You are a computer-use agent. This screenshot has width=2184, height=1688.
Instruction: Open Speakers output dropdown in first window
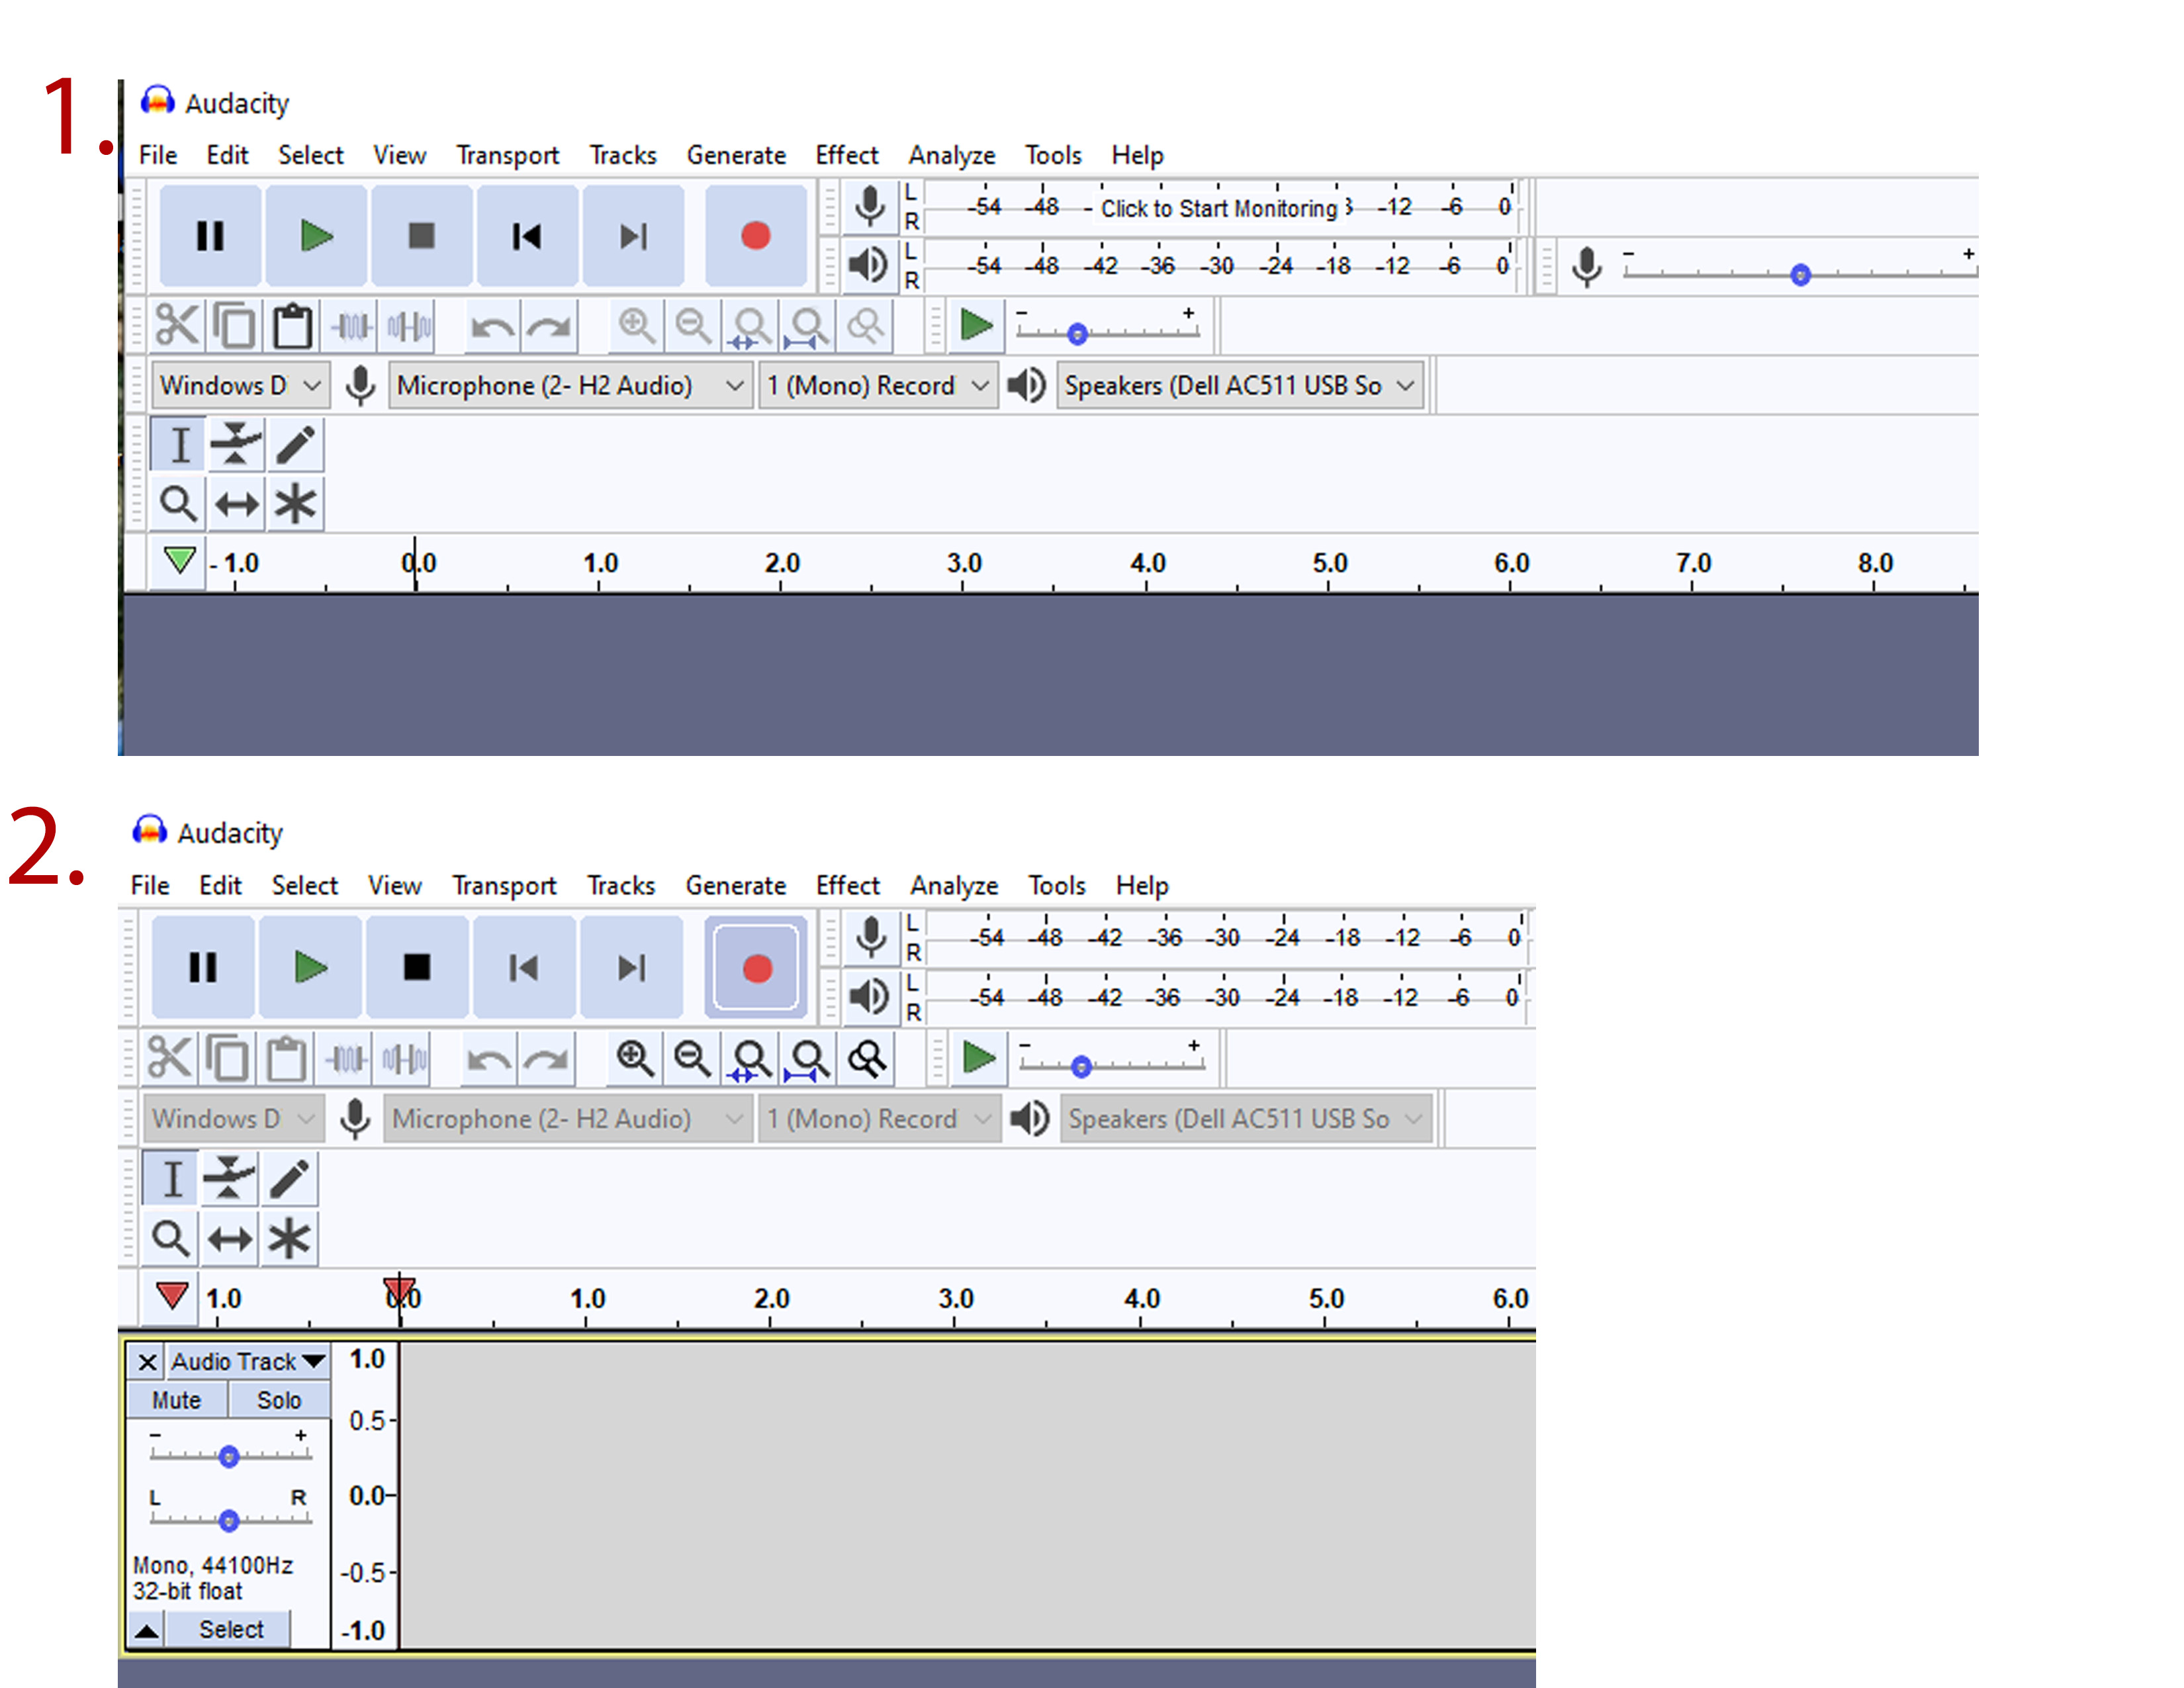point(1240,385)
